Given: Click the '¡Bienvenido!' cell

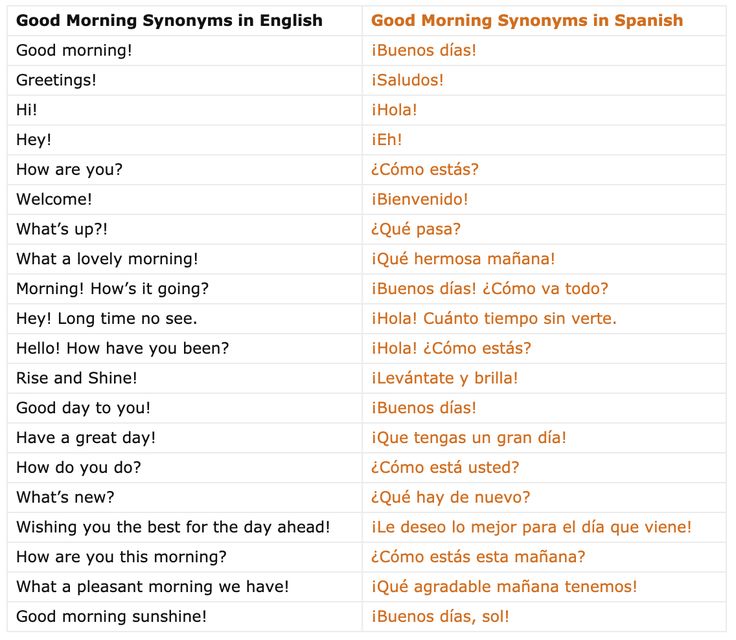Looking at the screenshot, I should [x=419, y=199].
